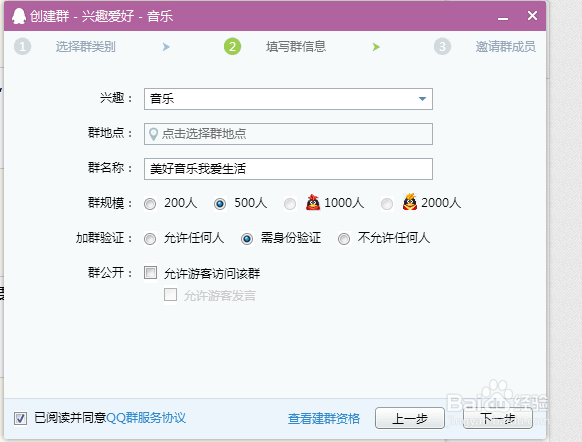Click arrow between 选择群类别 and step 2
The width and height of the screenshot is (582, 442).
[x=166, y=47]
